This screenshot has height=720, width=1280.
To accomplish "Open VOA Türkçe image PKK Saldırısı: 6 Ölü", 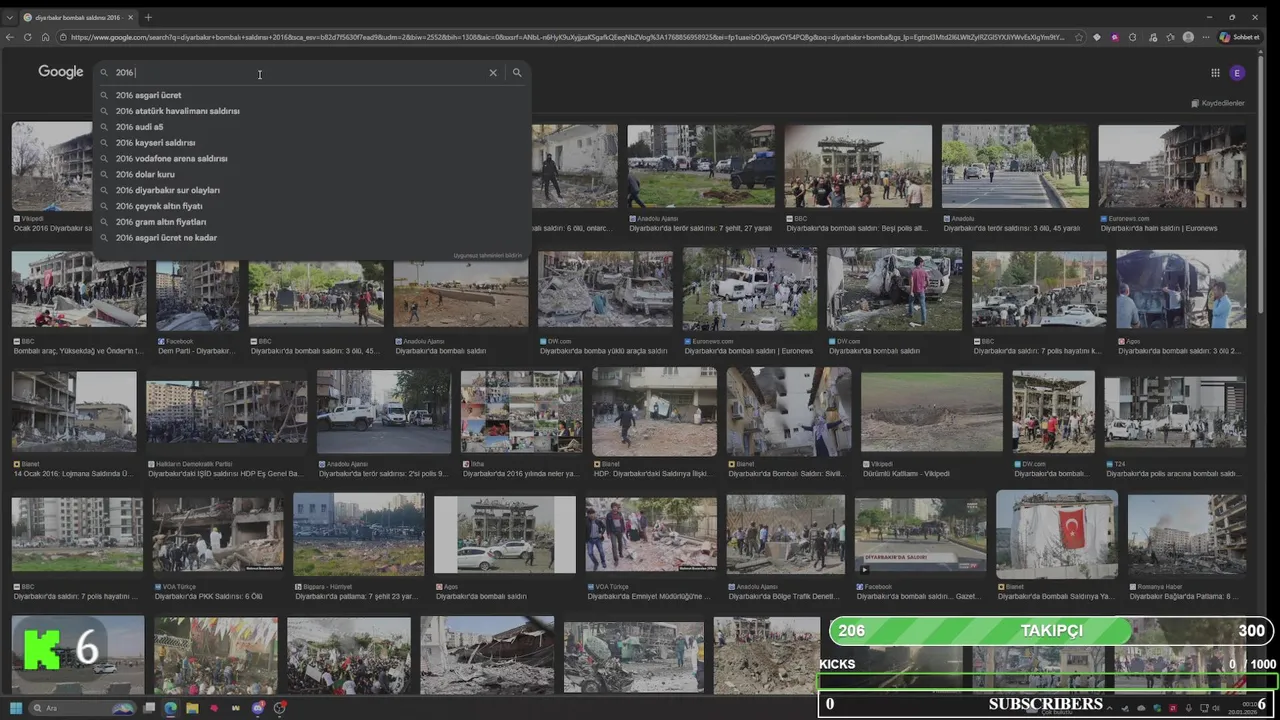I will (217, 535).
